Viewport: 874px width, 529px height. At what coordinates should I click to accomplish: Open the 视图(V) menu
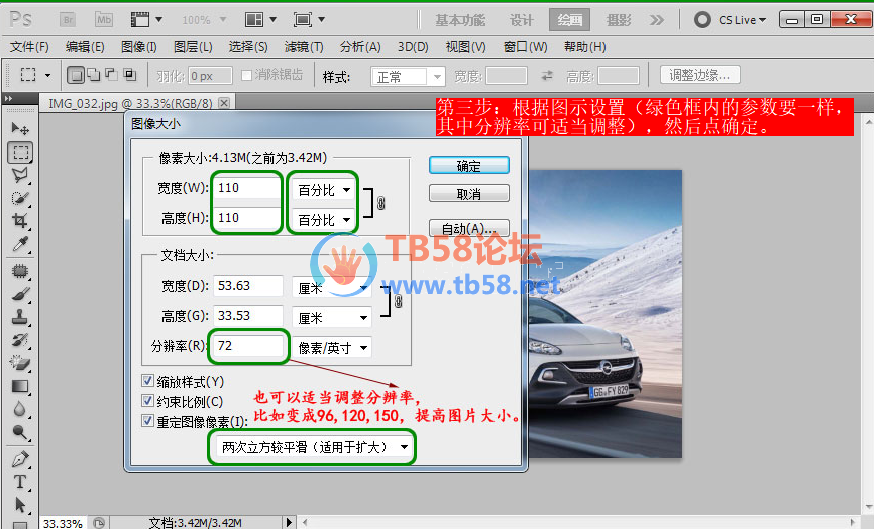[x=465, y=47]
